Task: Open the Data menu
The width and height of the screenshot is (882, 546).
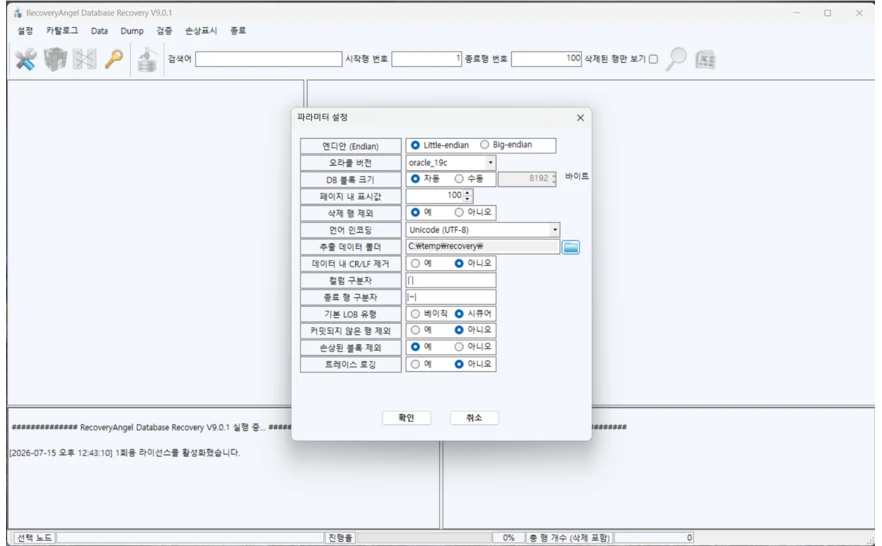Action: [100, 31]
